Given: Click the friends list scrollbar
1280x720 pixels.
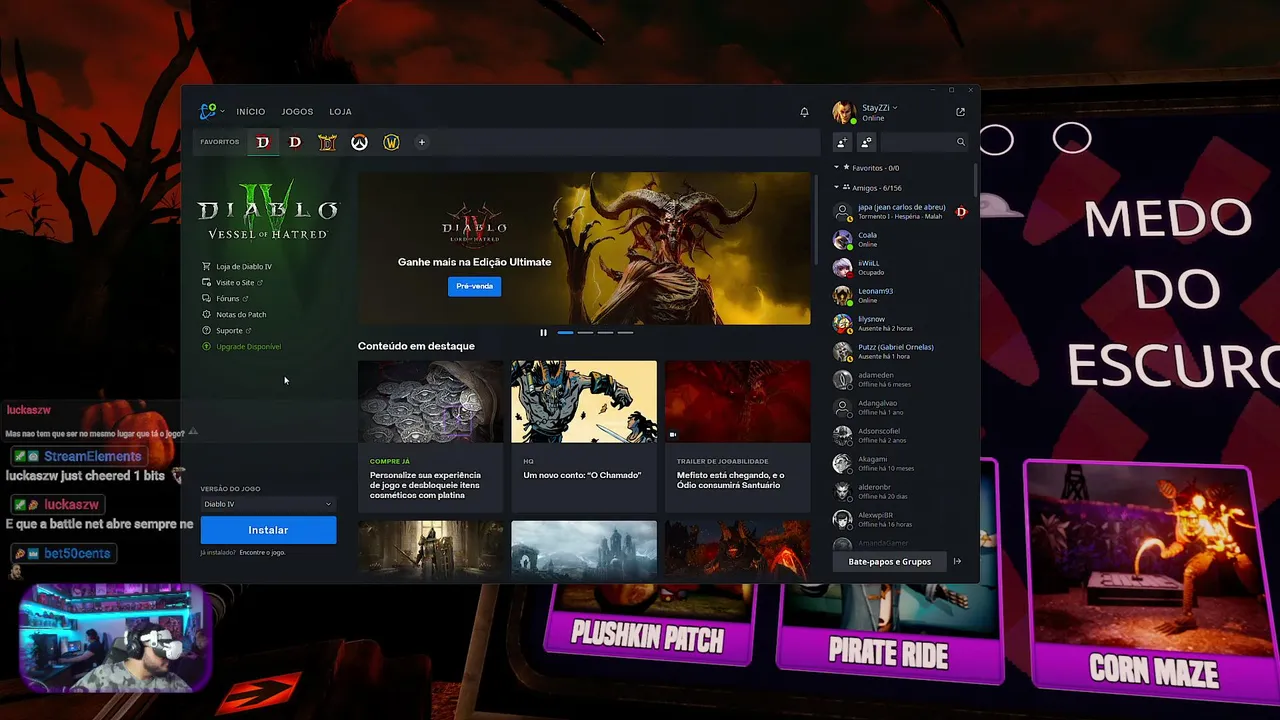Looking at the screenshot, I should pyautogui.click(x=975, y=178).
